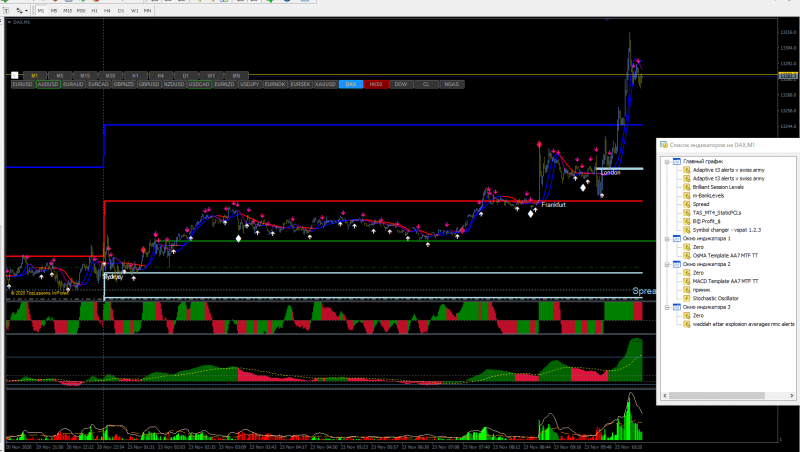This screenshot has height=452, width=800.
Task: Change chart symbol to EURCAD
Action: pyautogui.click(x=98, y=84)
